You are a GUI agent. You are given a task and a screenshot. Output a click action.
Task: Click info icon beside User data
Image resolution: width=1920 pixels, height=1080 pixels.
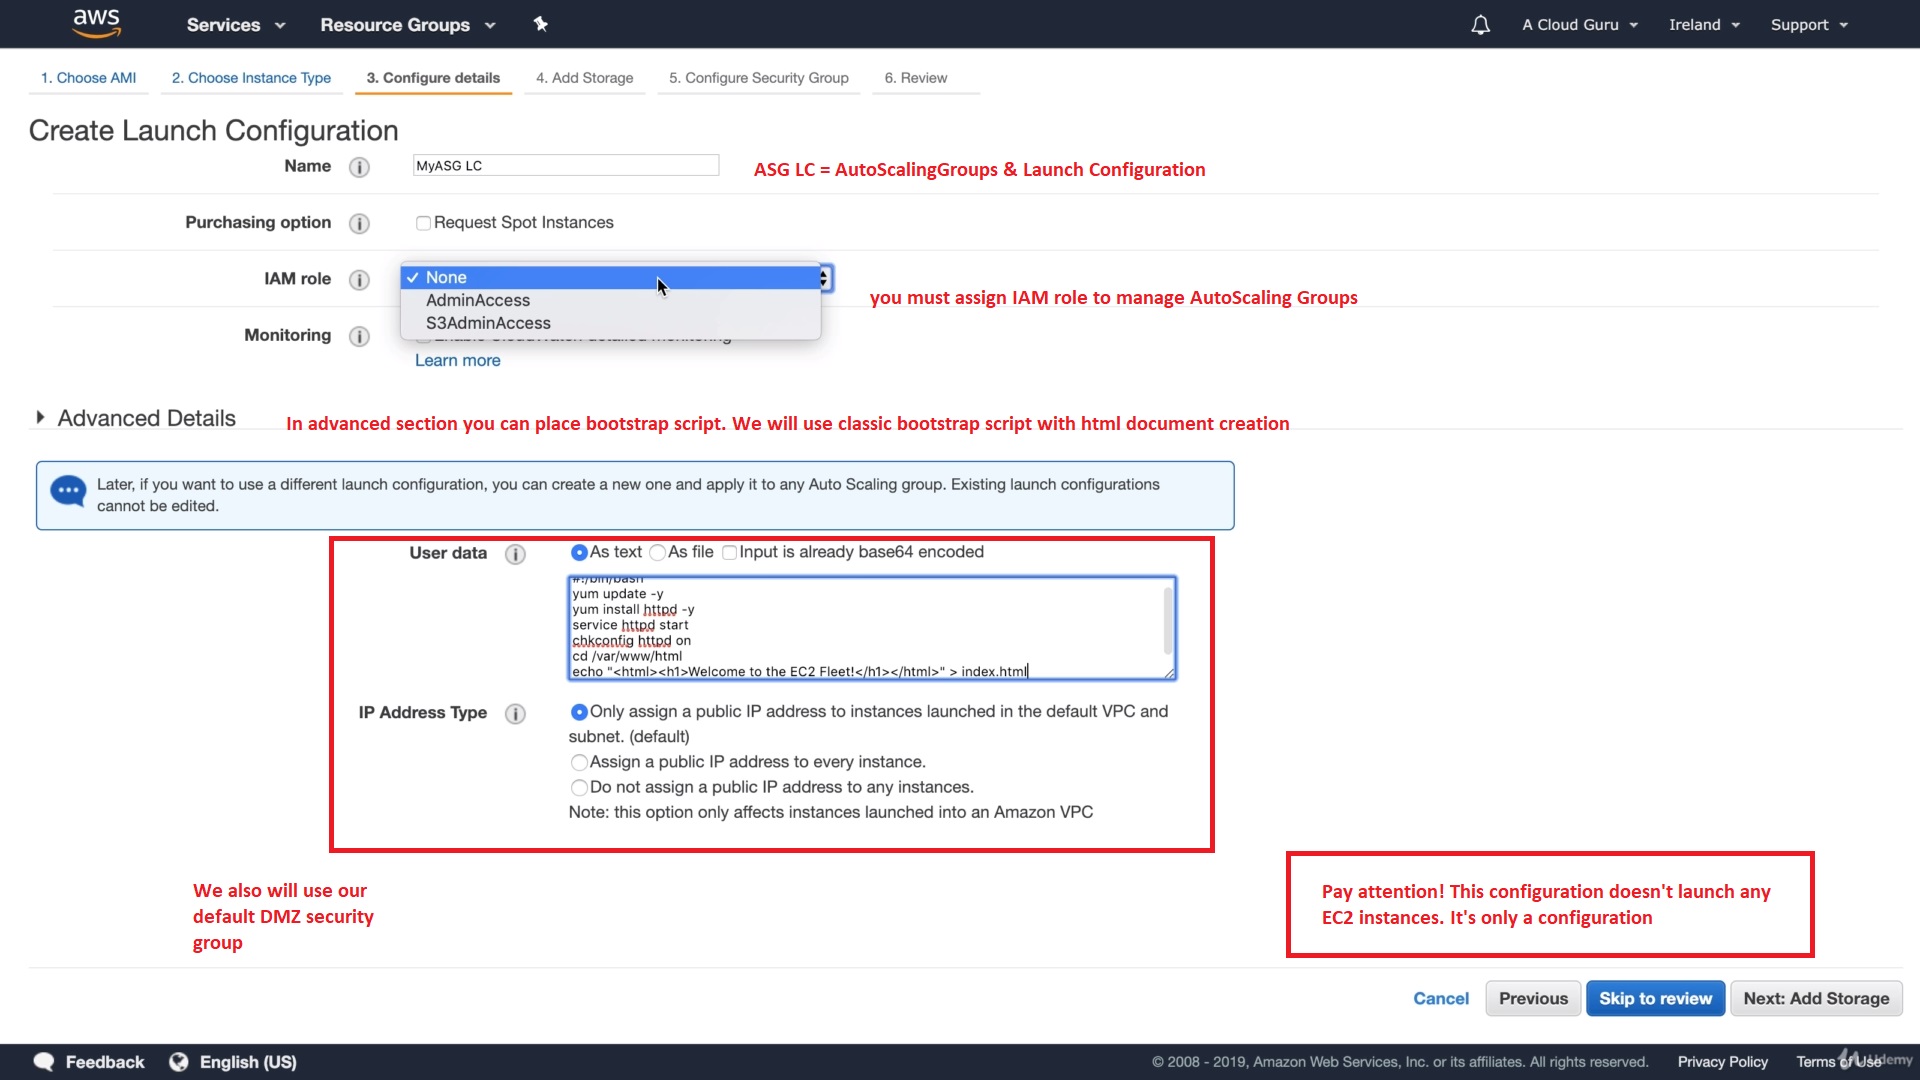point(515,554)
